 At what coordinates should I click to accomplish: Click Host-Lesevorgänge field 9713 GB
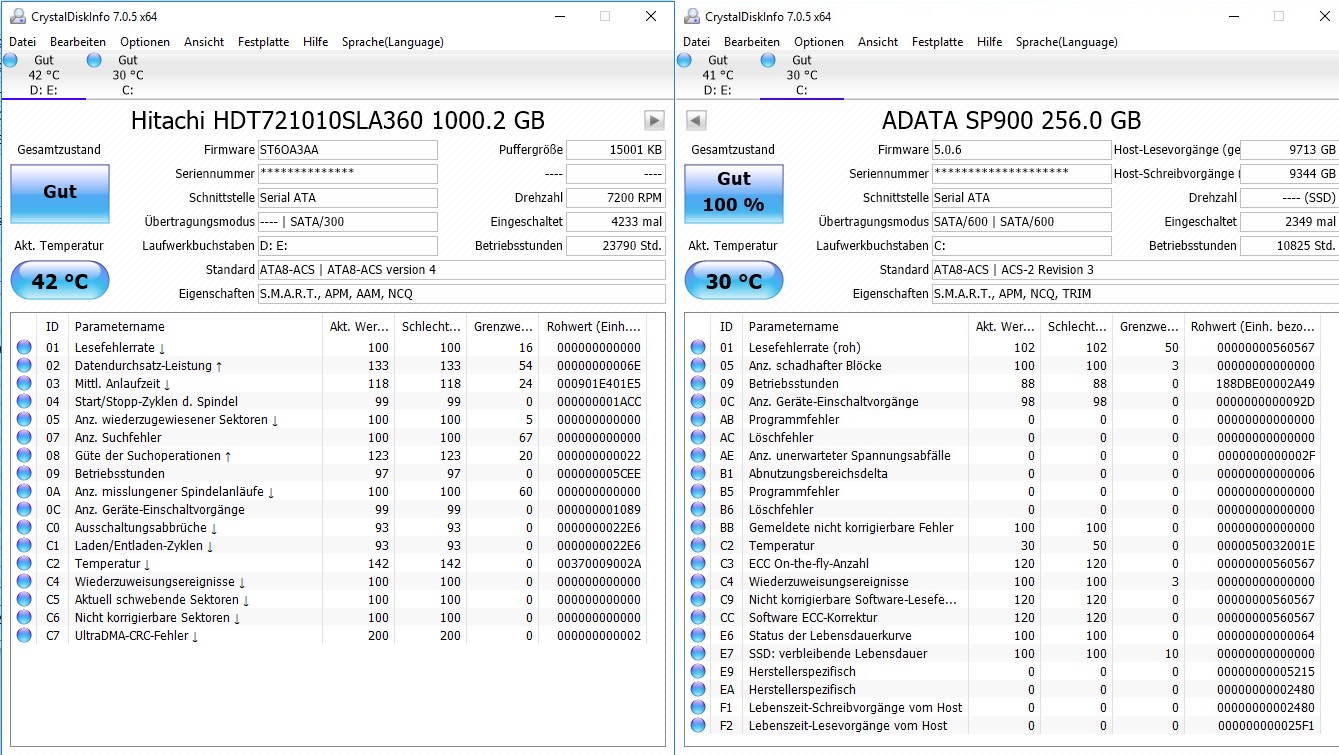(x=1290, y=150)
